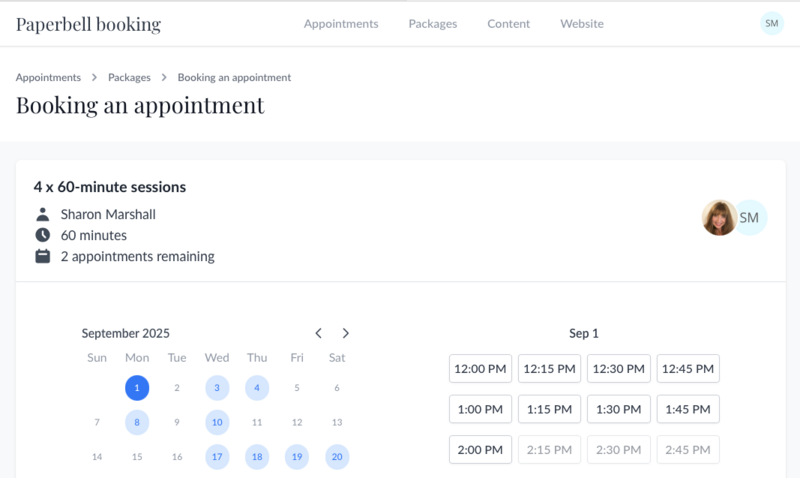The width and height of the screenshot is (800, 478).
Task: Click the Paperbell booking logo
Action: (88, 24)
